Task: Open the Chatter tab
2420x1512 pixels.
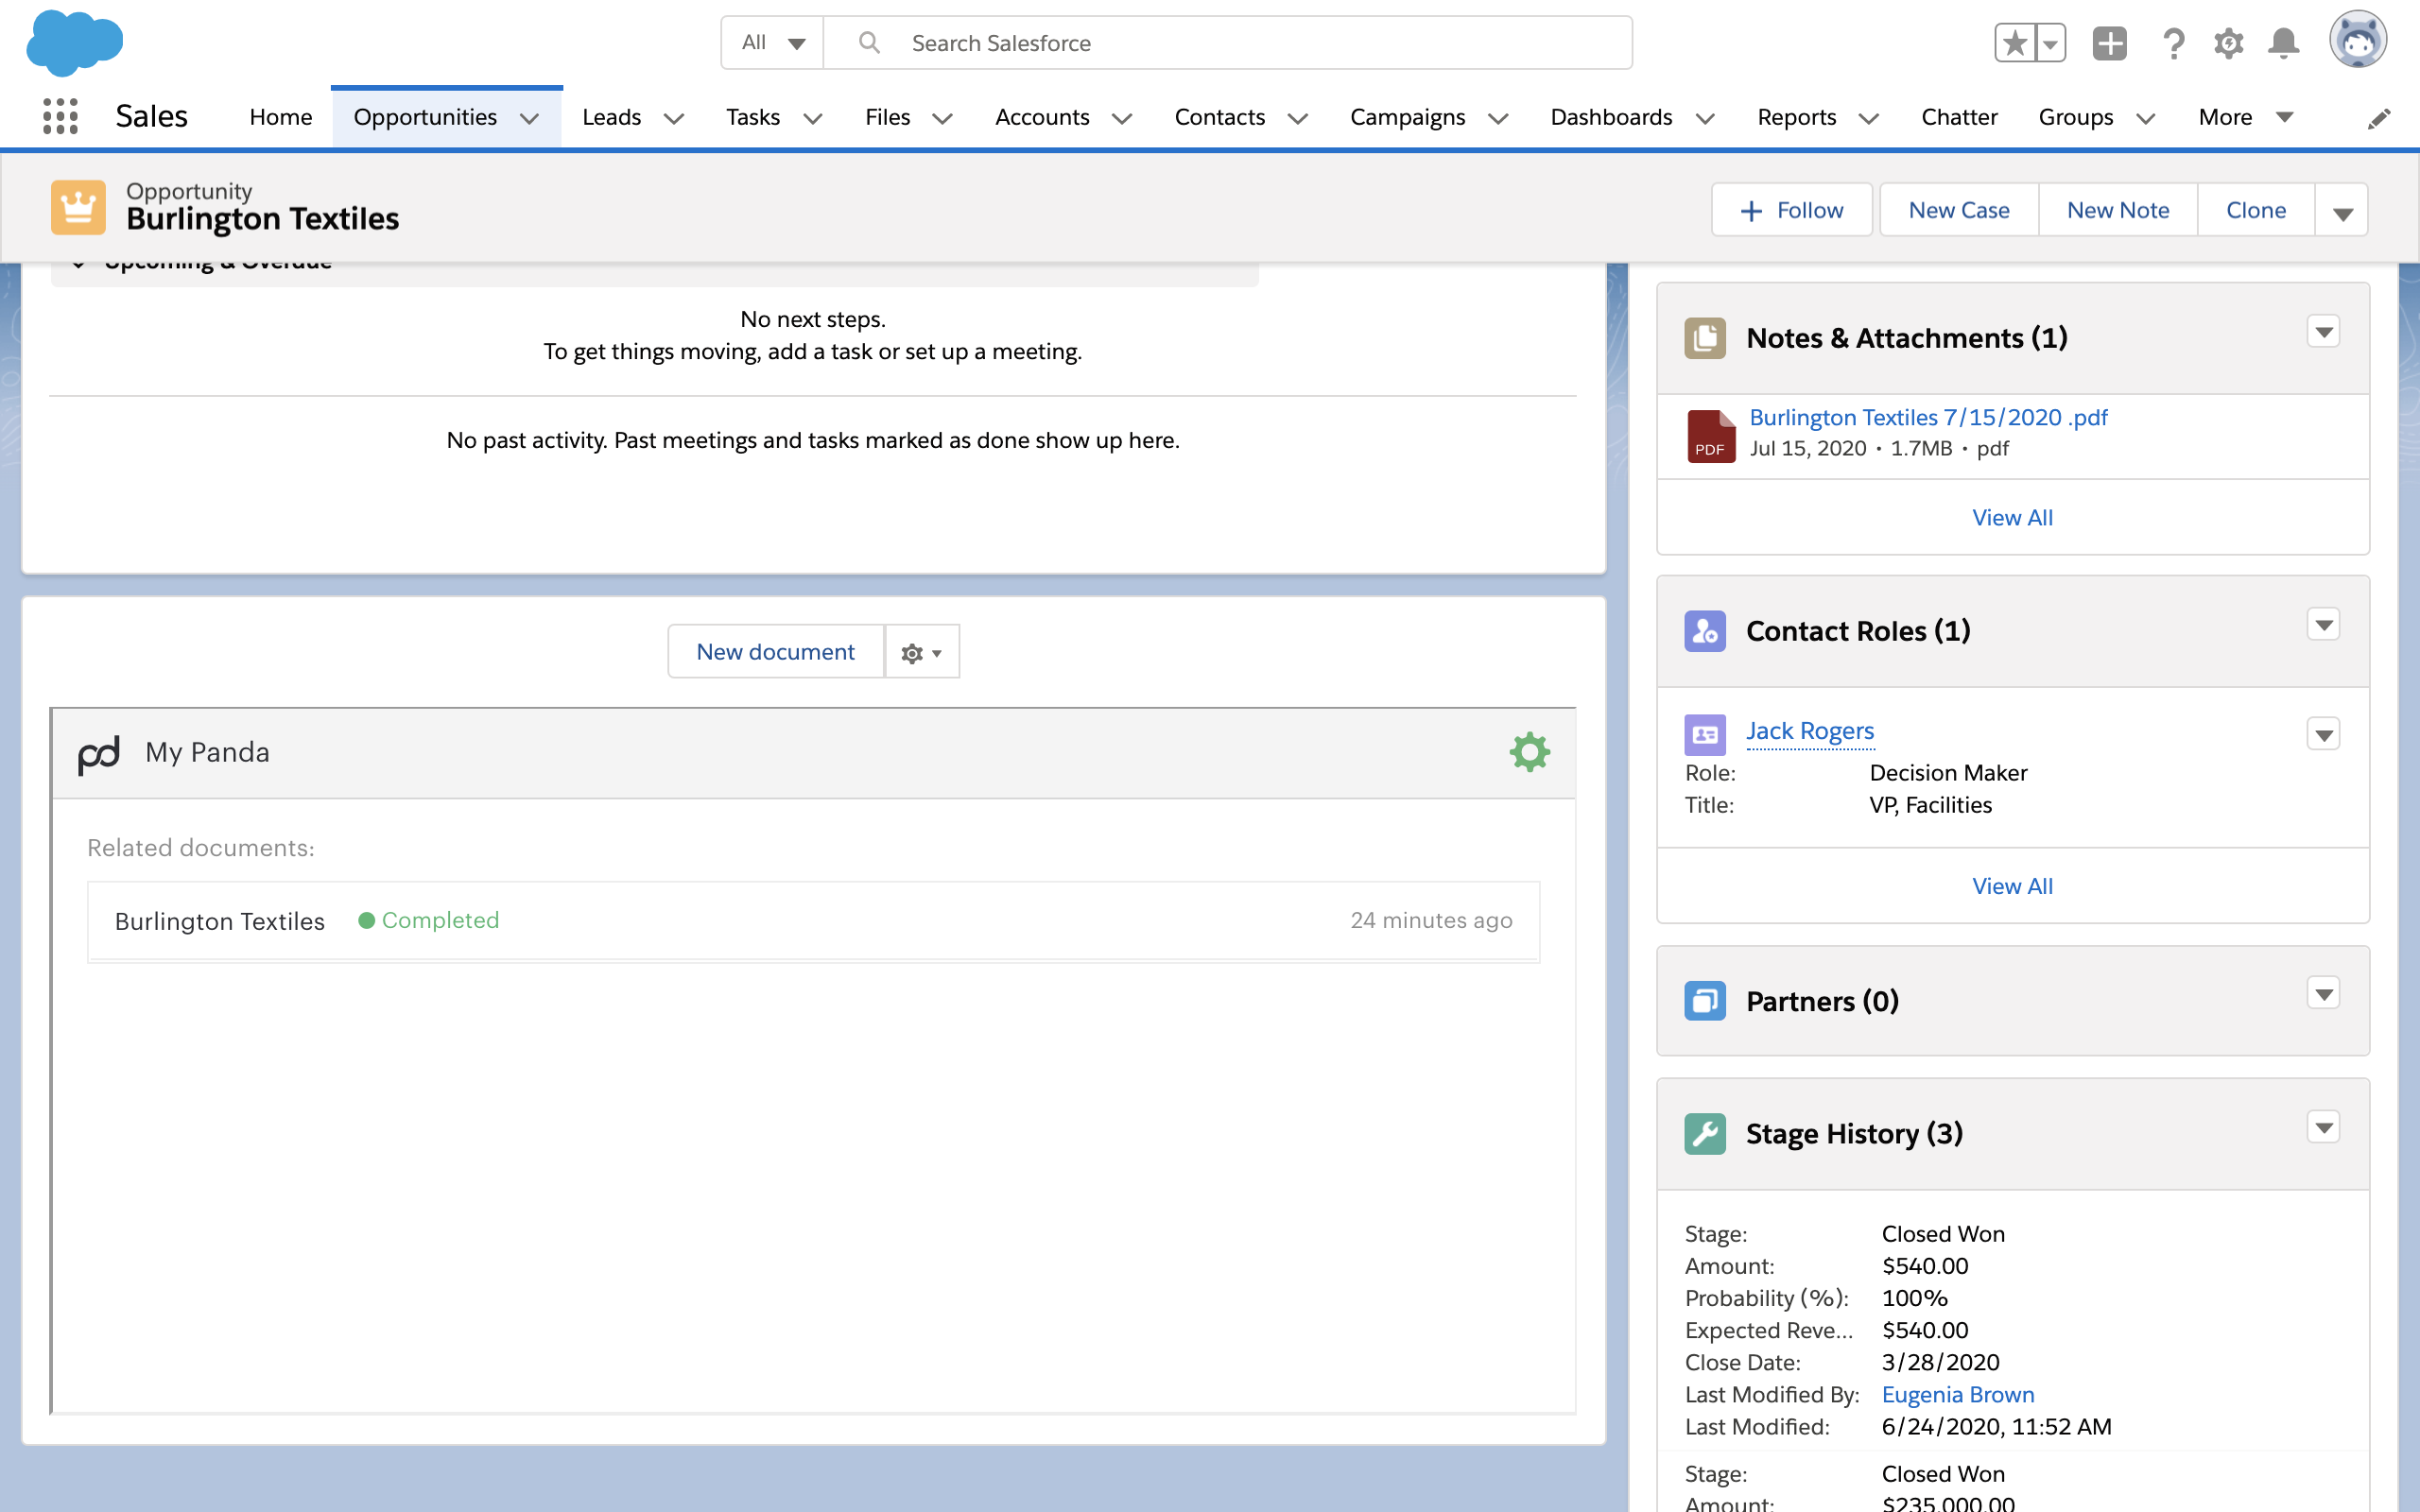Action: click(1959, 116)
